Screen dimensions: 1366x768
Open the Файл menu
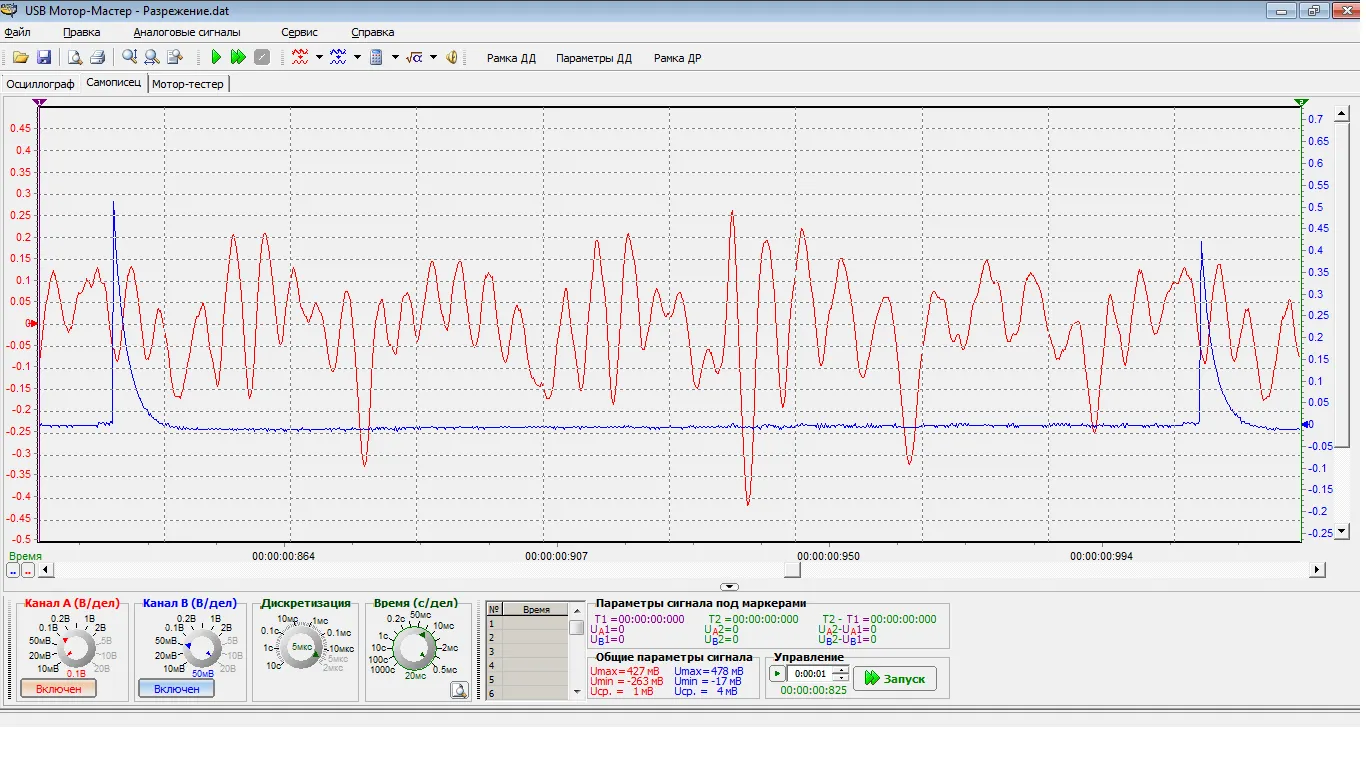pos(17,32)
